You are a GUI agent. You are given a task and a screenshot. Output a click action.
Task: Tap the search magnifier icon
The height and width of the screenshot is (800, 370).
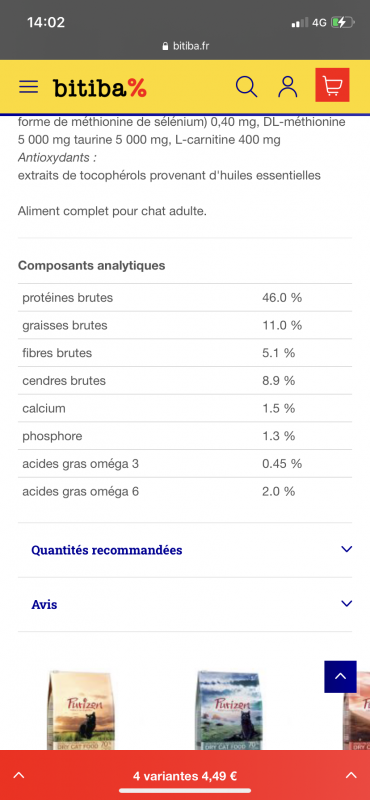(x=246, y=86)
